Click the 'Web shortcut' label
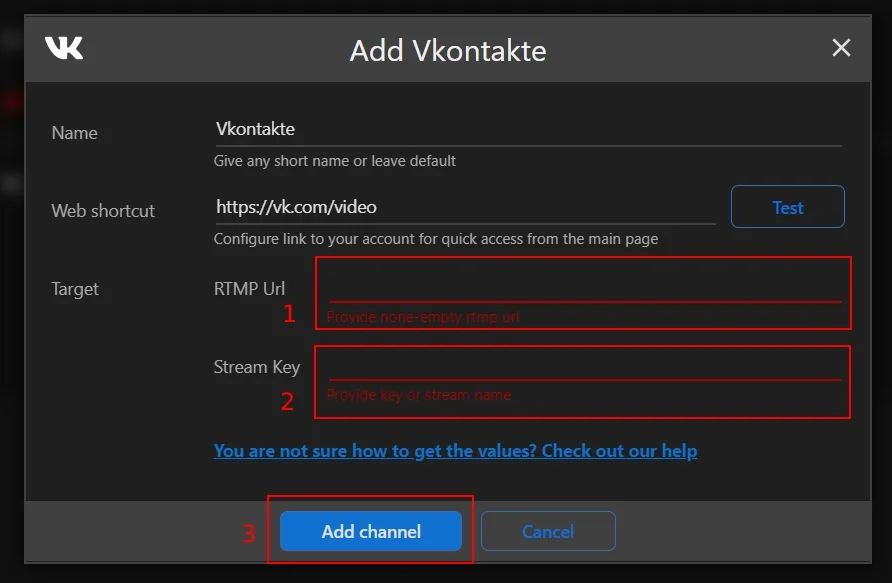Screen dimensions: 892x583 103,211
